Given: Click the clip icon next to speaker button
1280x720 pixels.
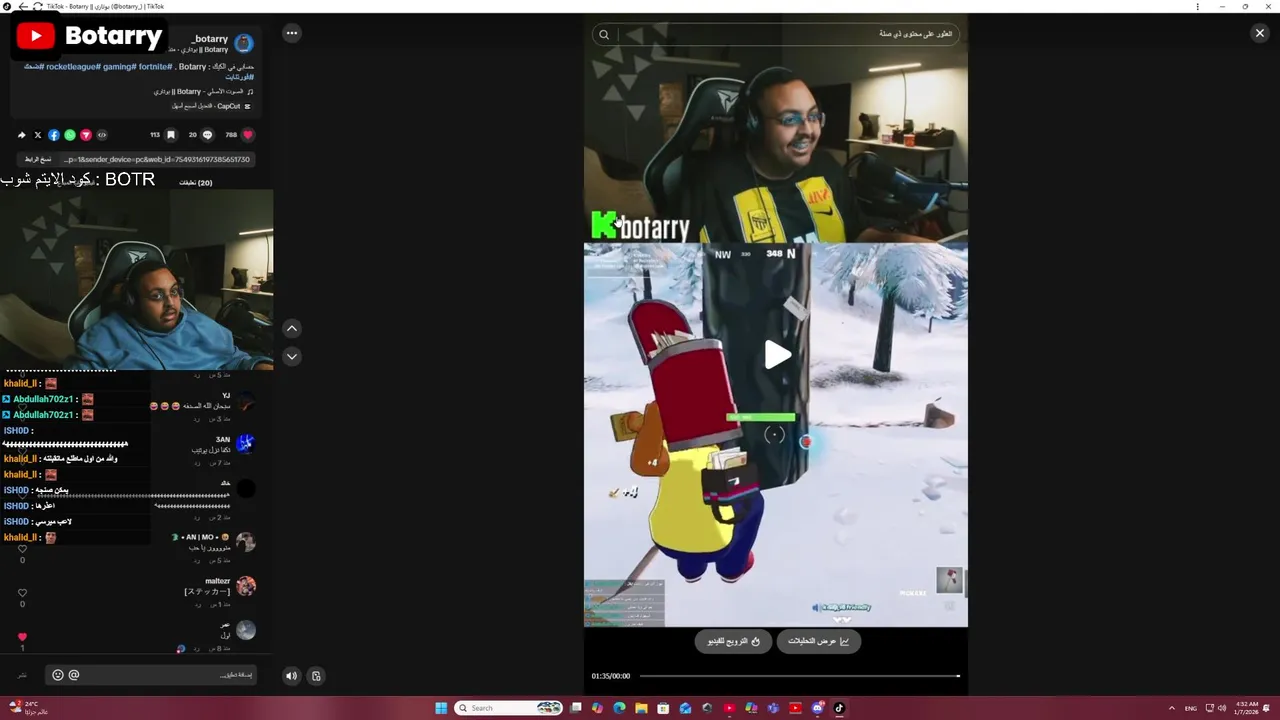Looking at the screenshot, I should tap(316, 676).
